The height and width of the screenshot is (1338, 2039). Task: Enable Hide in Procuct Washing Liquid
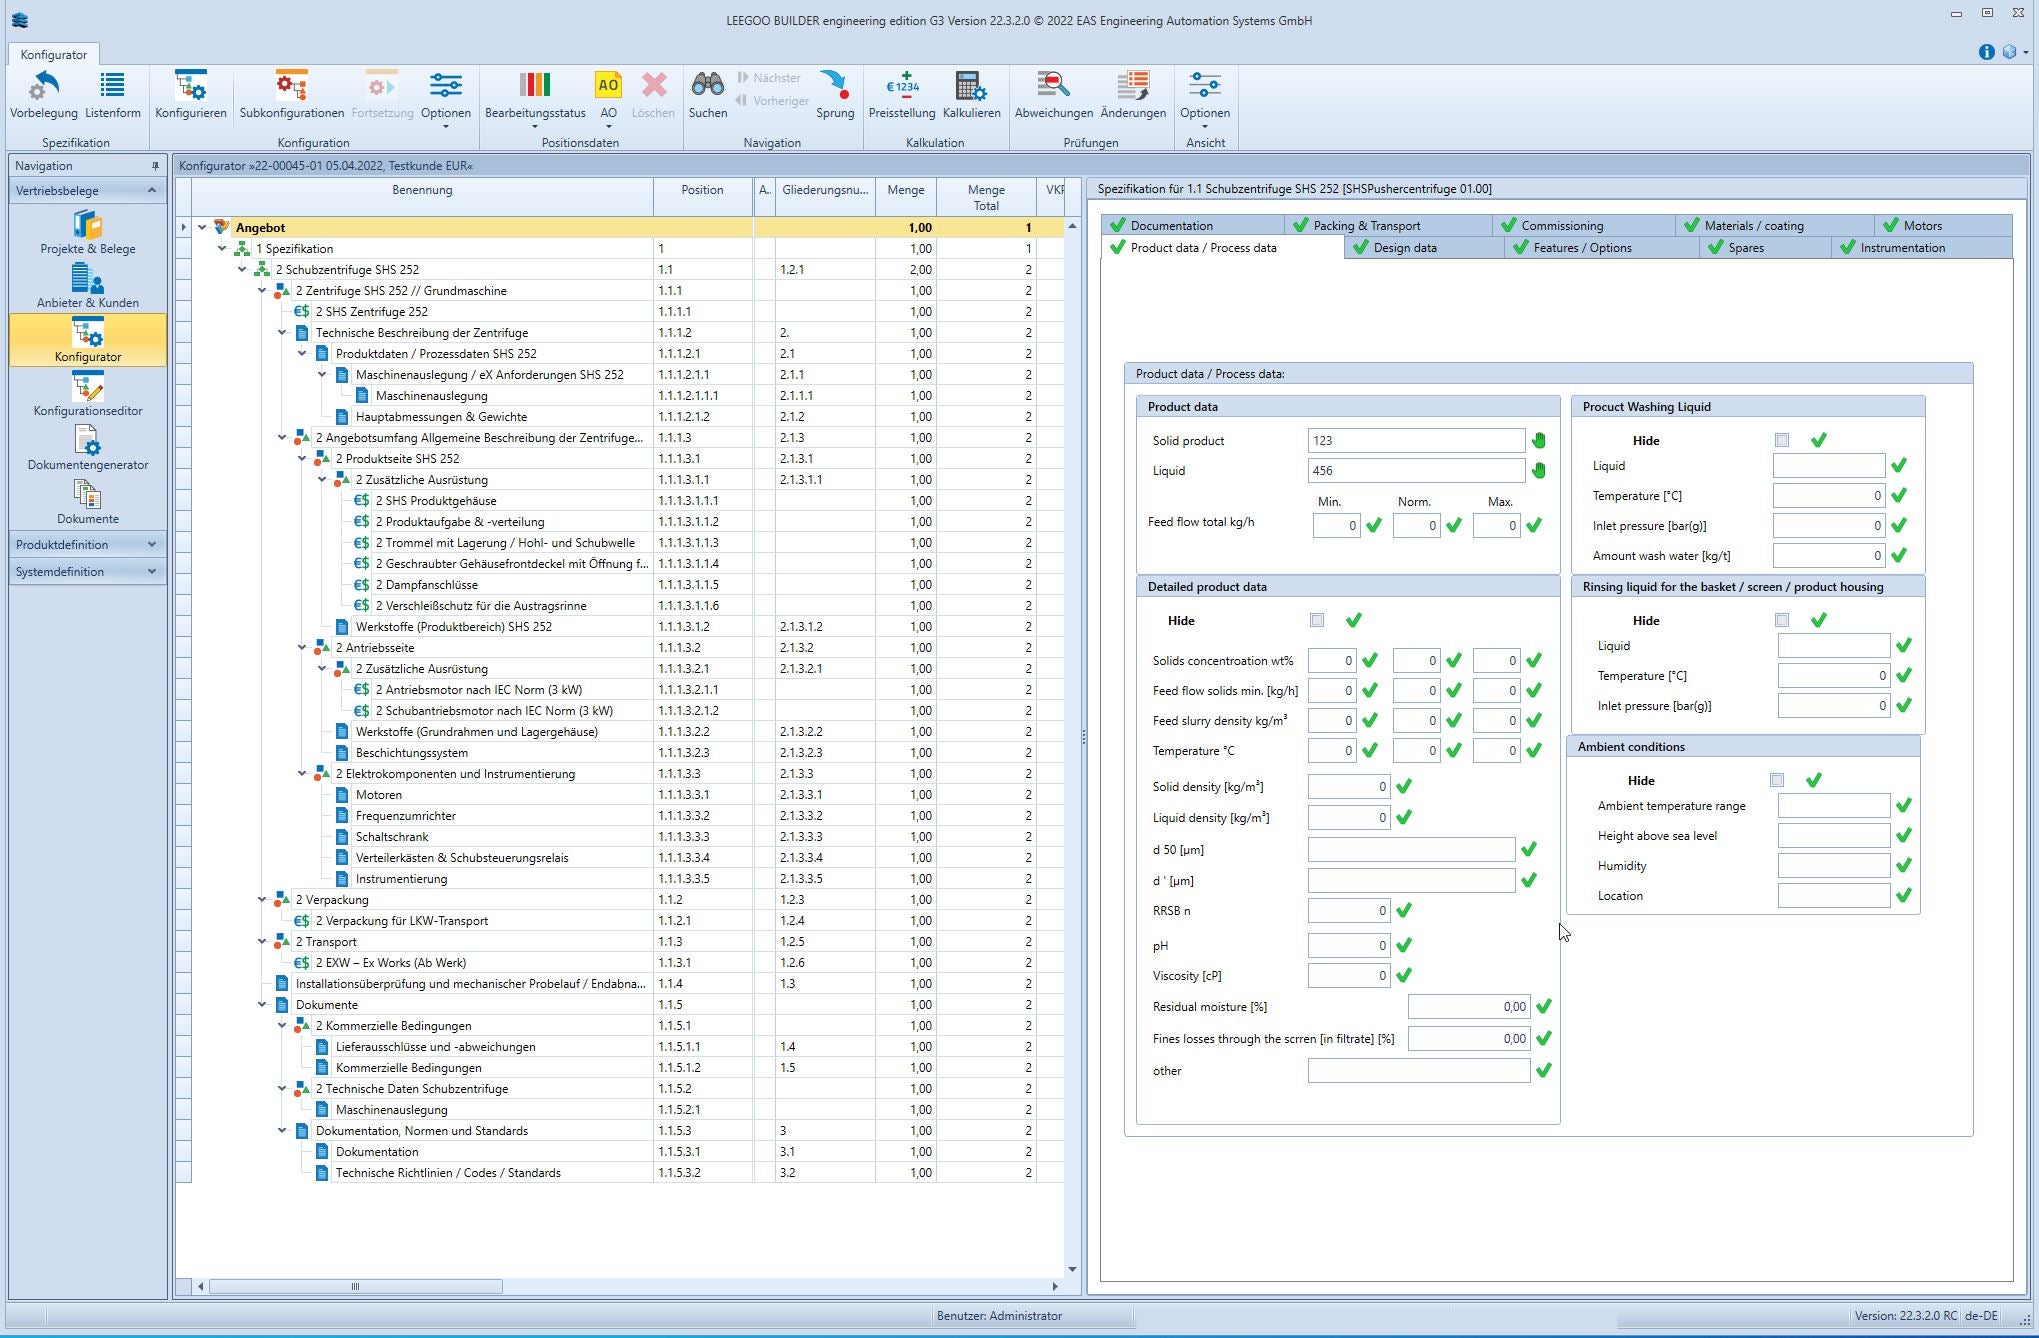(x=1781, y=441)
